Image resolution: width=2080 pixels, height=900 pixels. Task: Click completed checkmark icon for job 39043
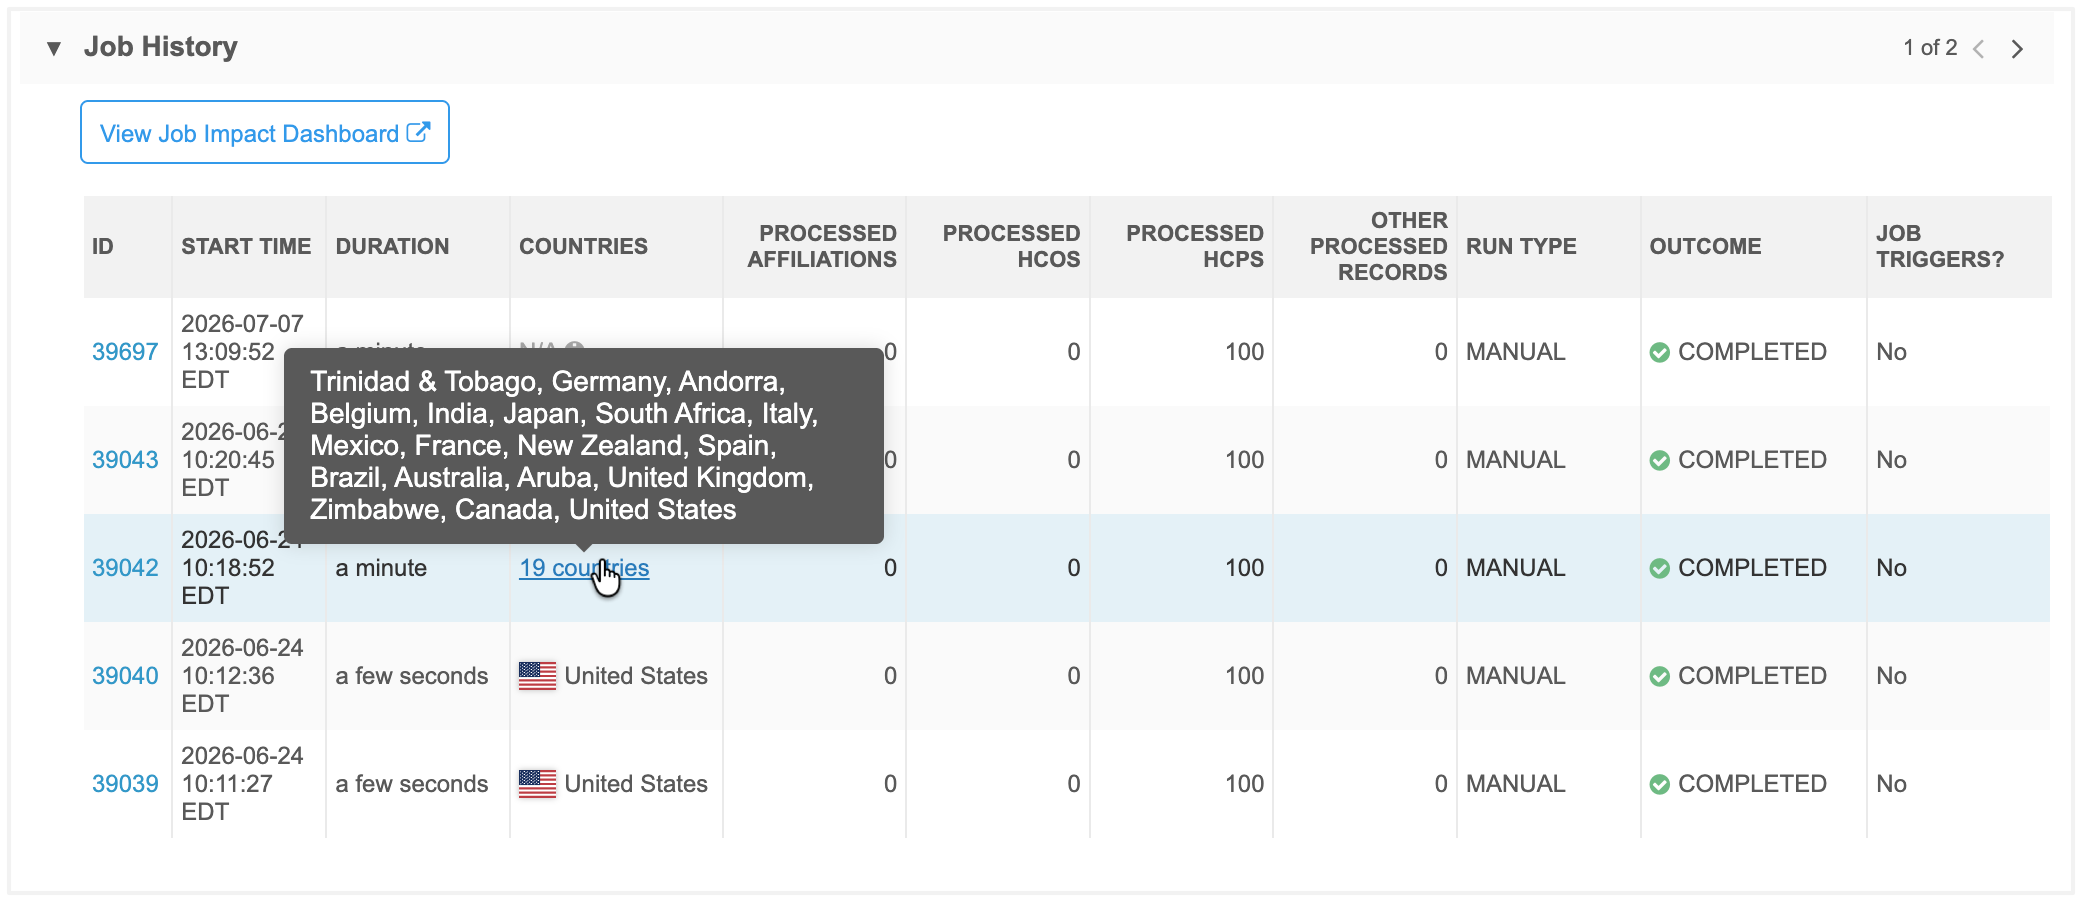pyautogui.click(x=1660, y=460)
